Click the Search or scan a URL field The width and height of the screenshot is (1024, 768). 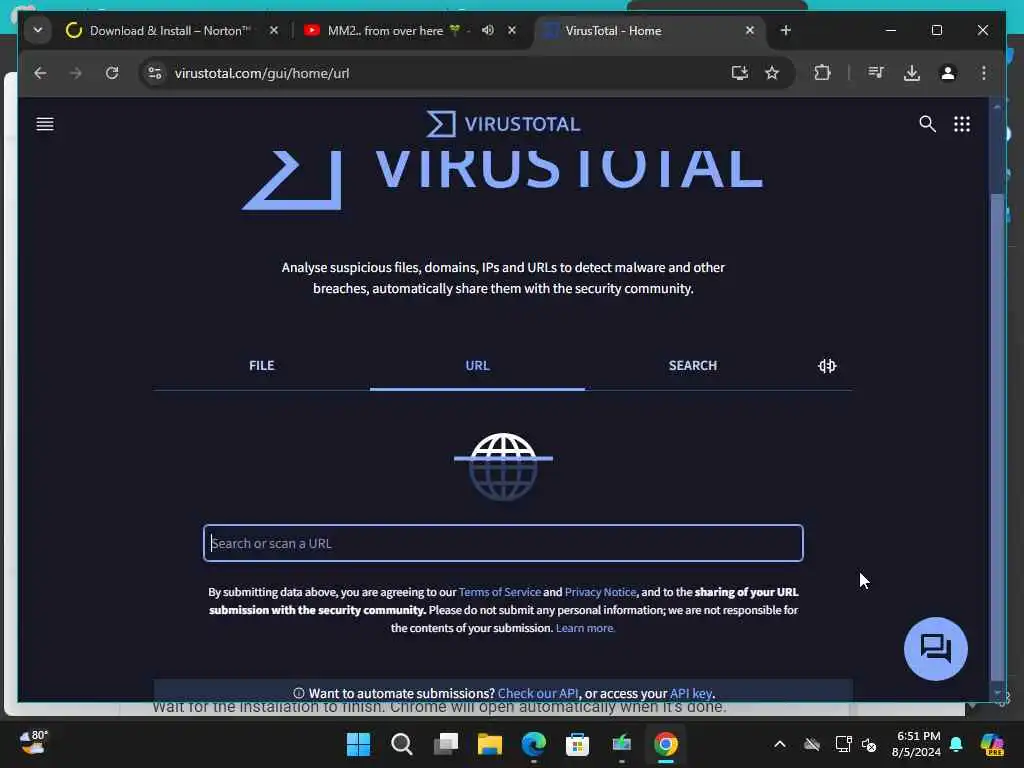(x=503, y=543)
